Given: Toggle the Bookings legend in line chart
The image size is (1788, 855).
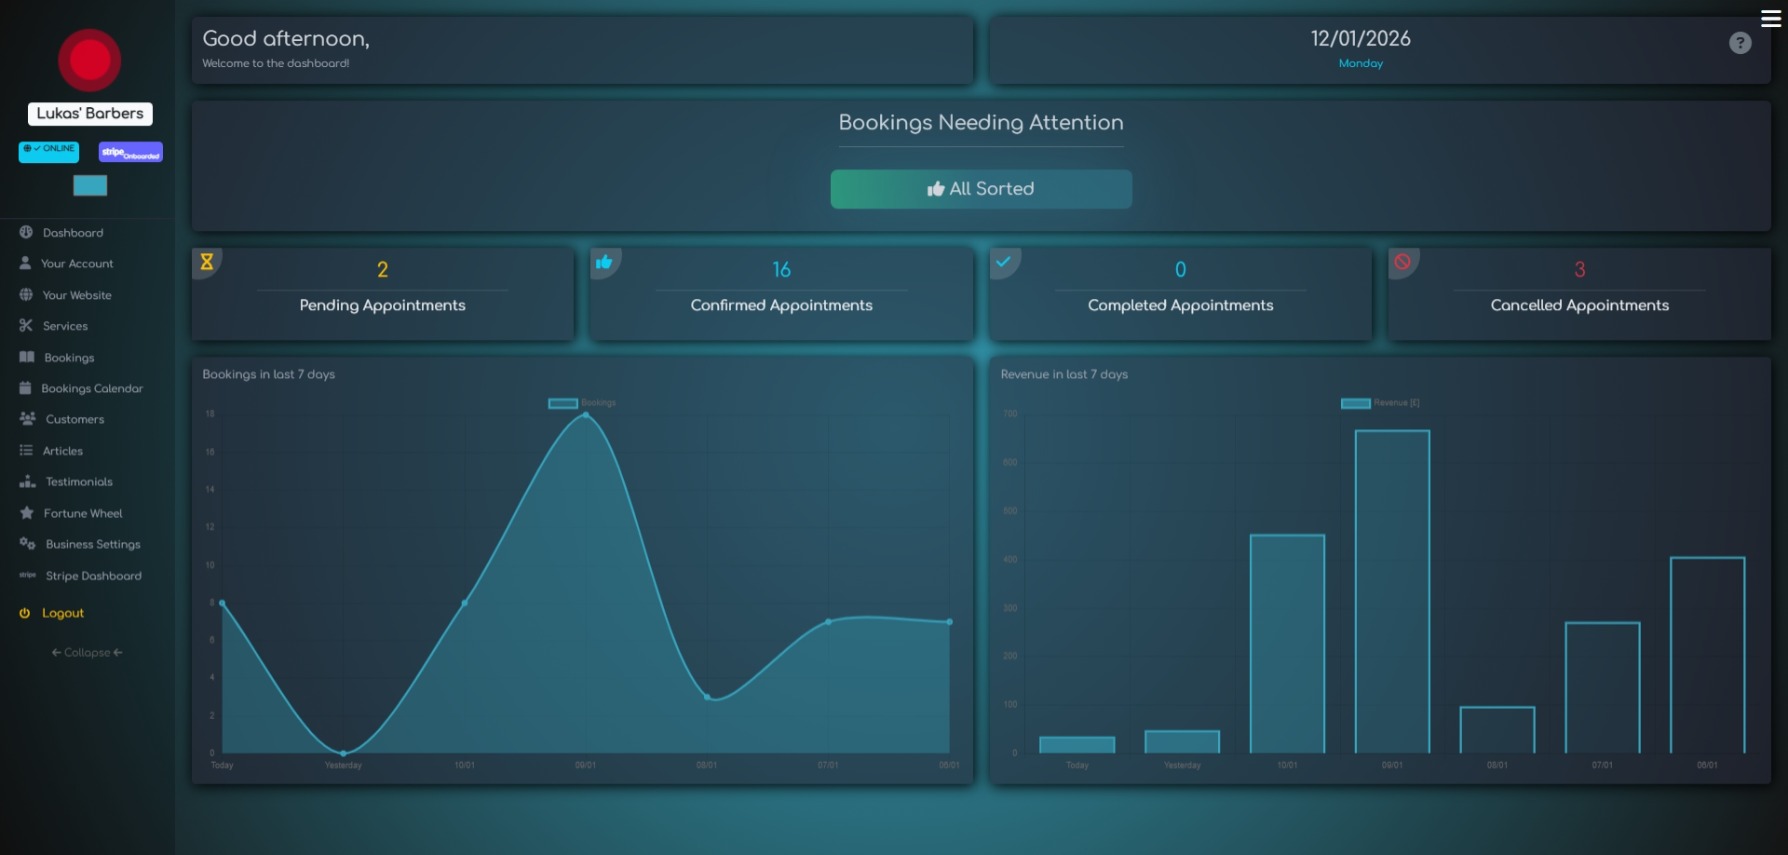Looking at the screenshot, I should click(x=582, y=403).
